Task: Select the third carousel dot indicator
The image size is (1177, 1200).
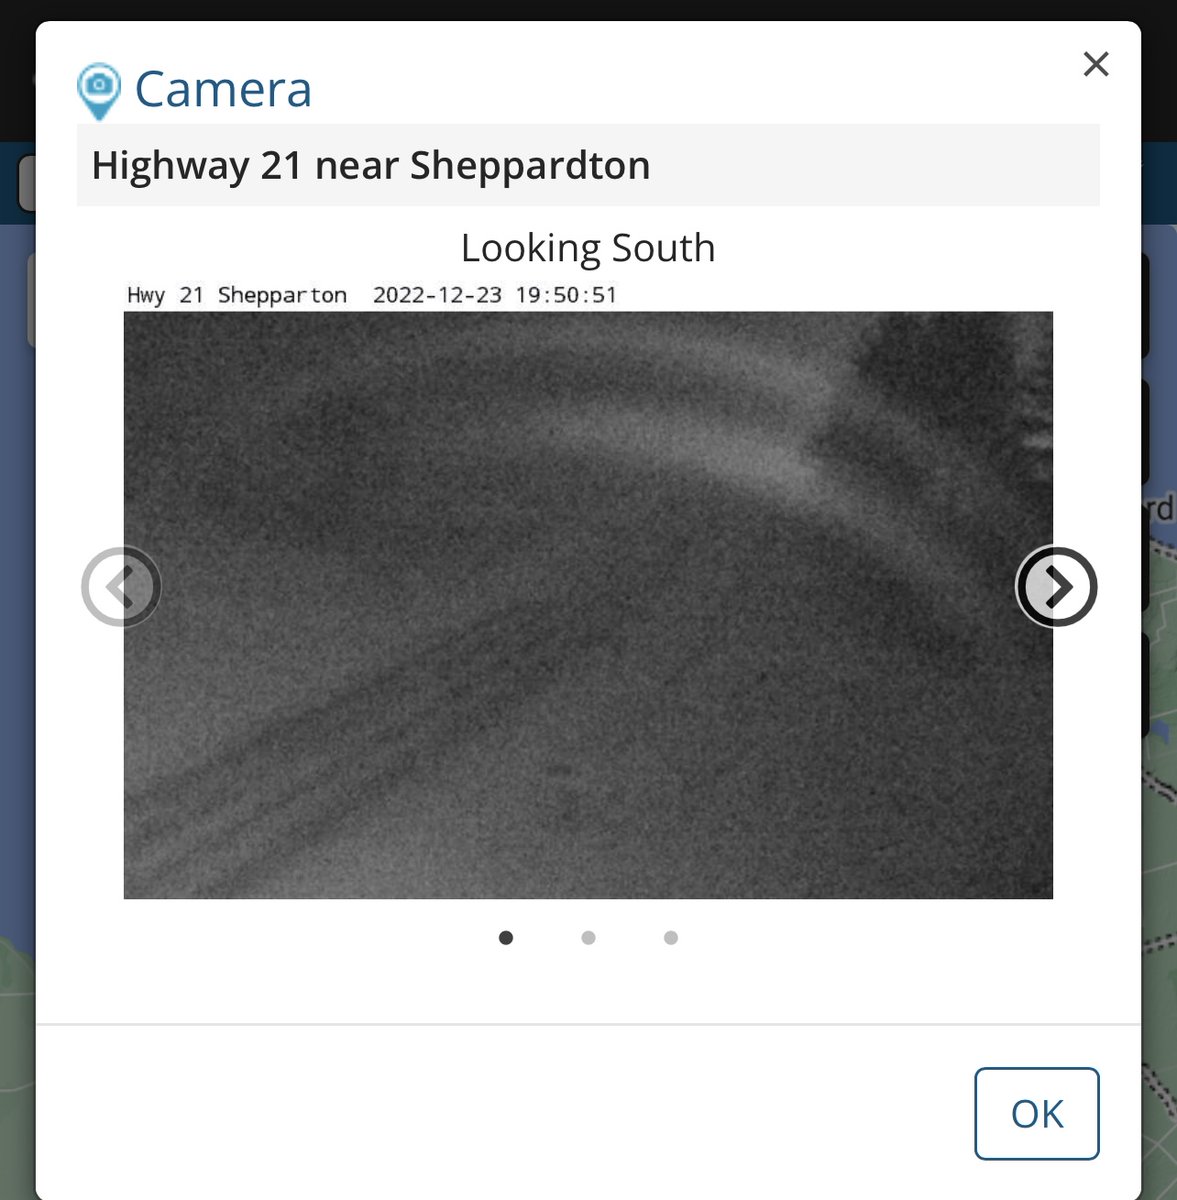Action: click(671, 938)
